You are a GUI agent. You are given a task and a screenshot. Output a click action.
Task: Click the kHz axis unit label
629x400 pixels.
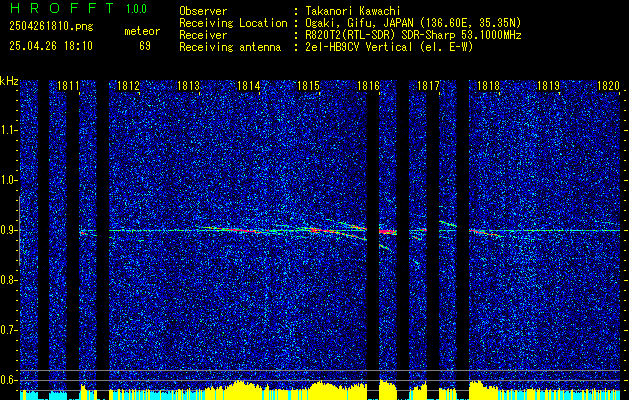pos(9,81)
